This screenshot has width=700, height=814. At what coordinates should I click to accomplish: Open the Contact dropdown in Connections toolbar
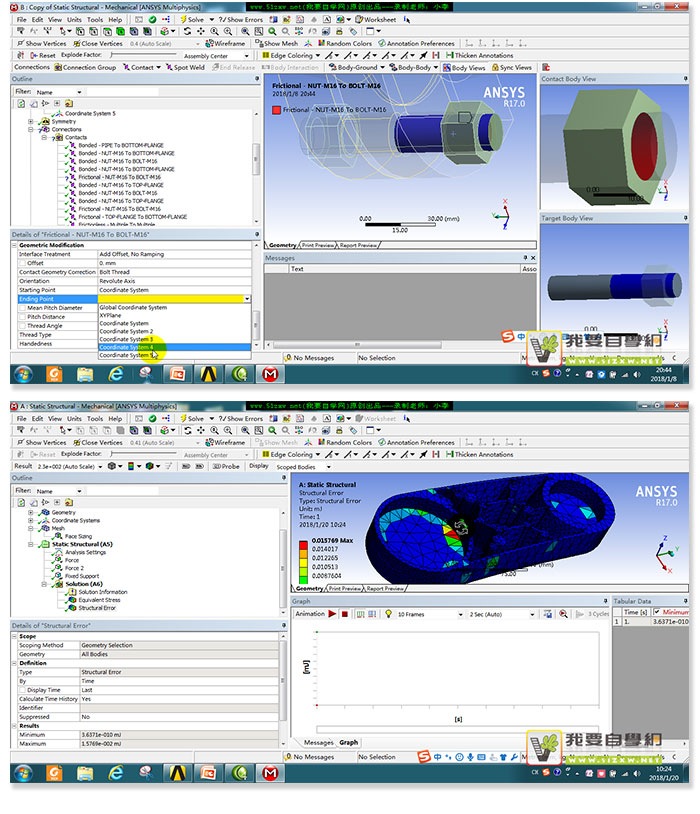tap(158, 67)
